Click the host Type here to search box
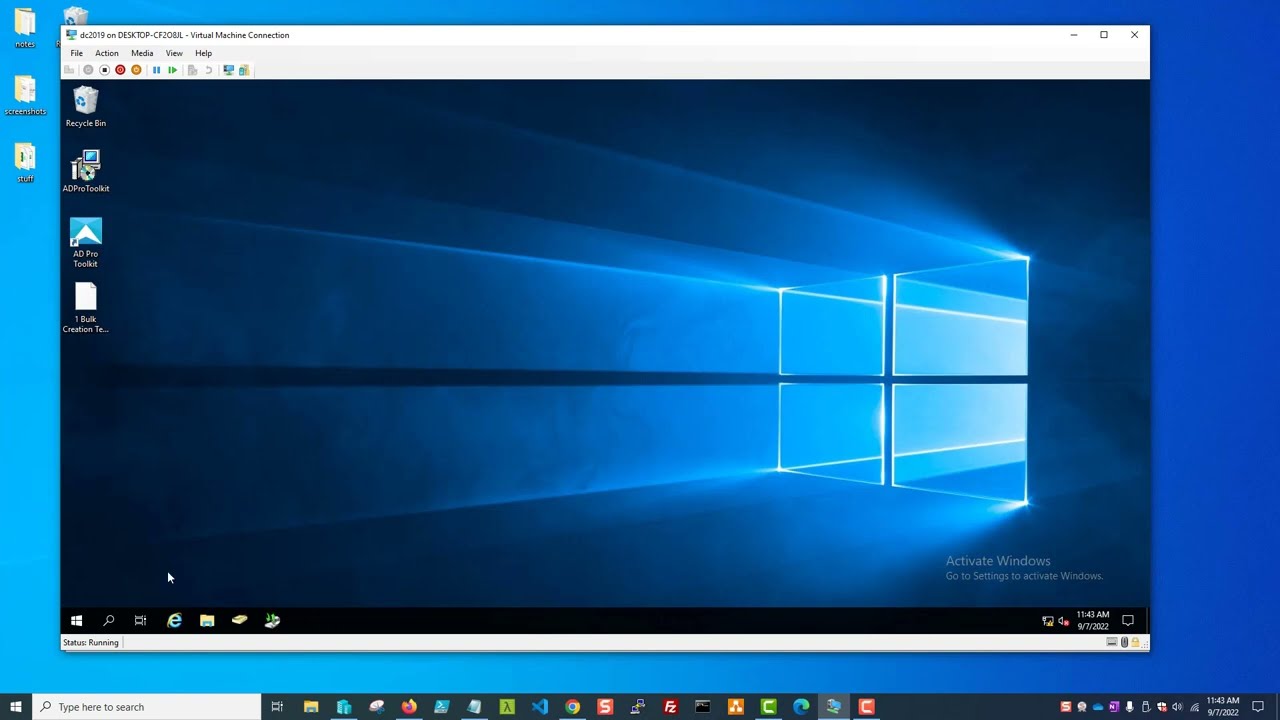This screenshot has height=720, width=1280. point(147,707)
